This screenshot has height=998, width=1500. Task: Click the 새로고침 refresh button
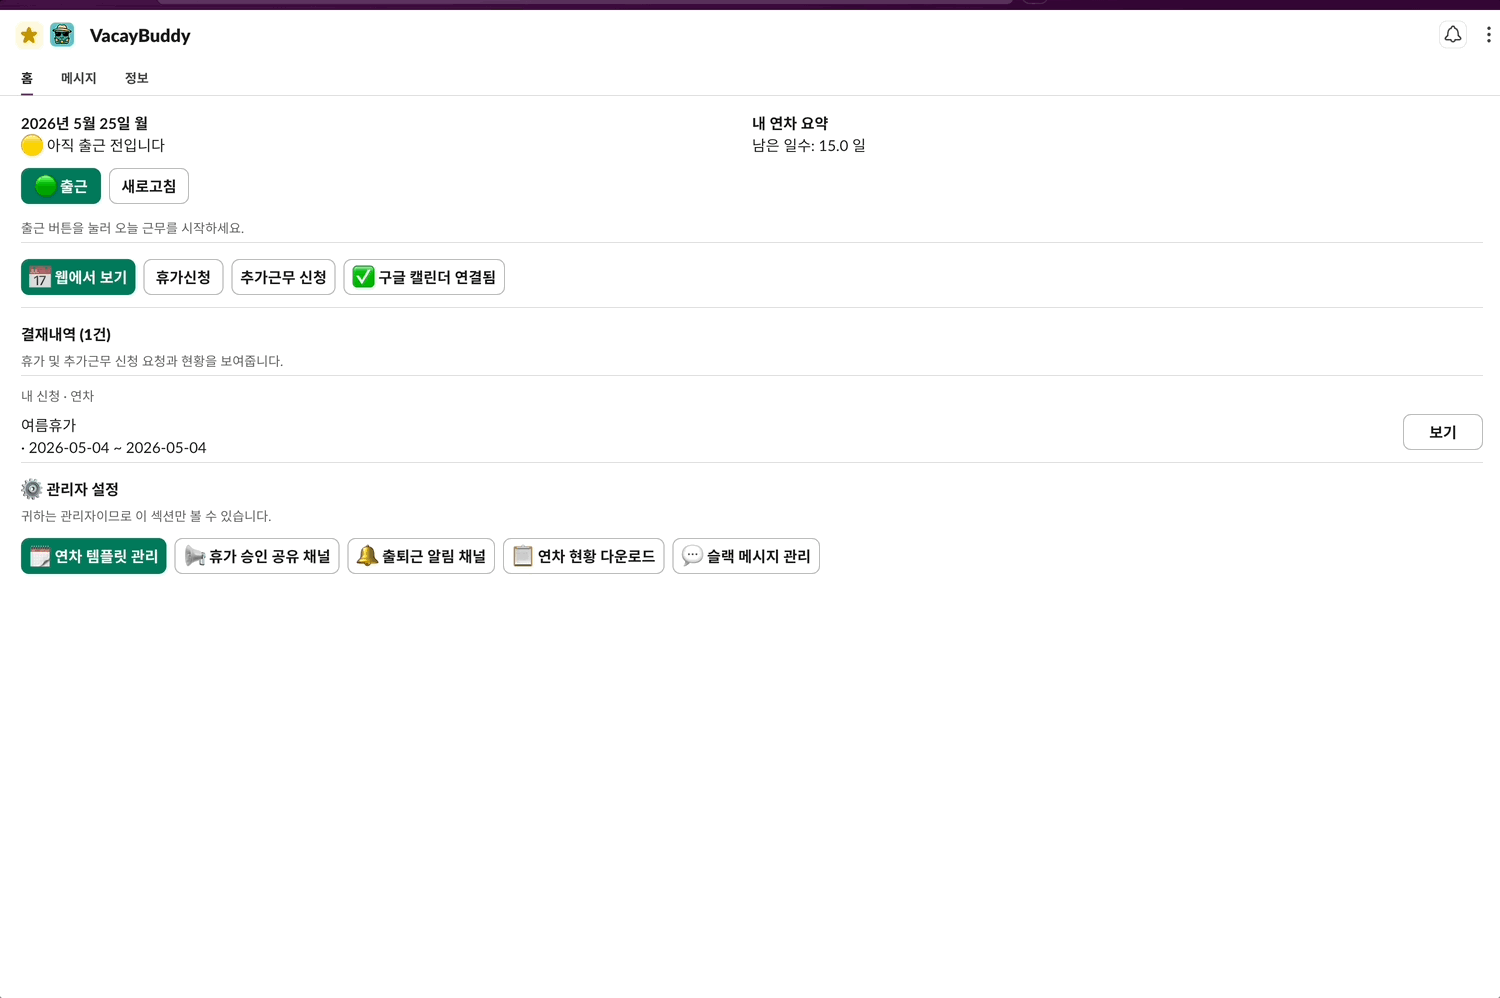point(149,186)
